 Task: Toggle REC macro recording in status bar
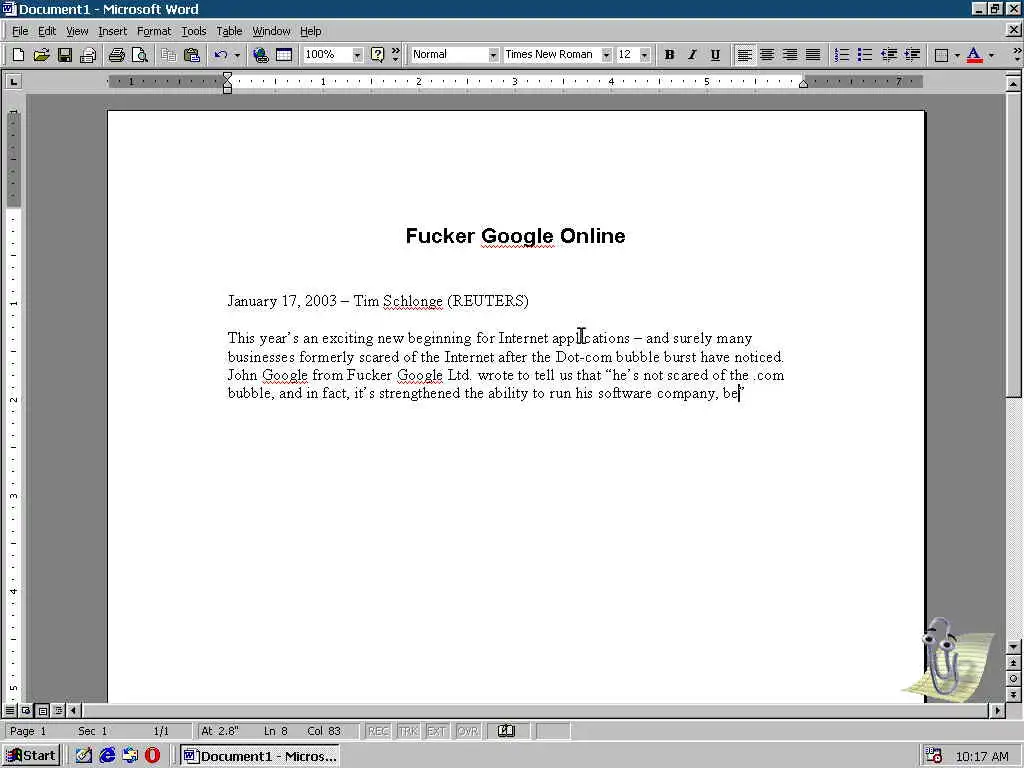tap(378, 731)
